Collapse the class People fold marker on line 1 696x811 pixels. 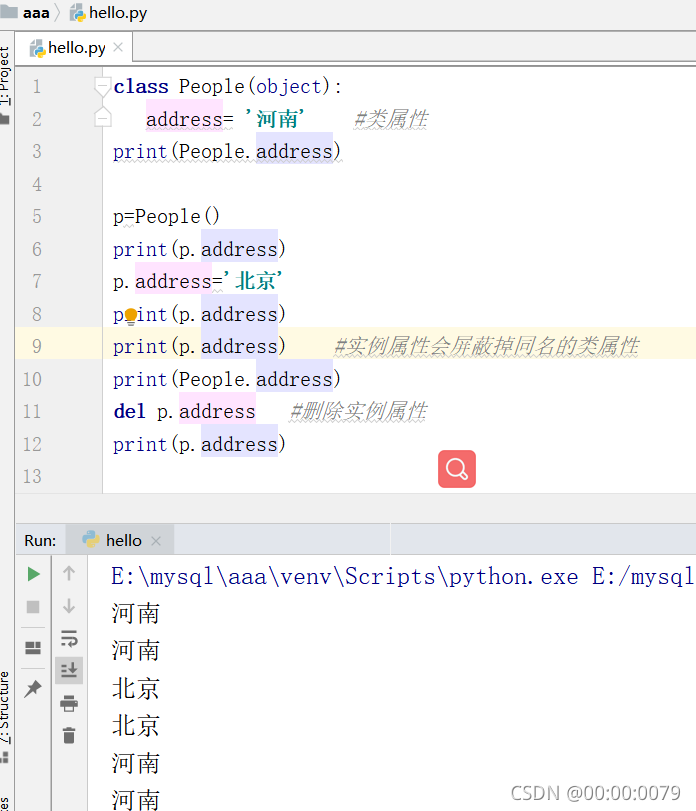point(102,86)
